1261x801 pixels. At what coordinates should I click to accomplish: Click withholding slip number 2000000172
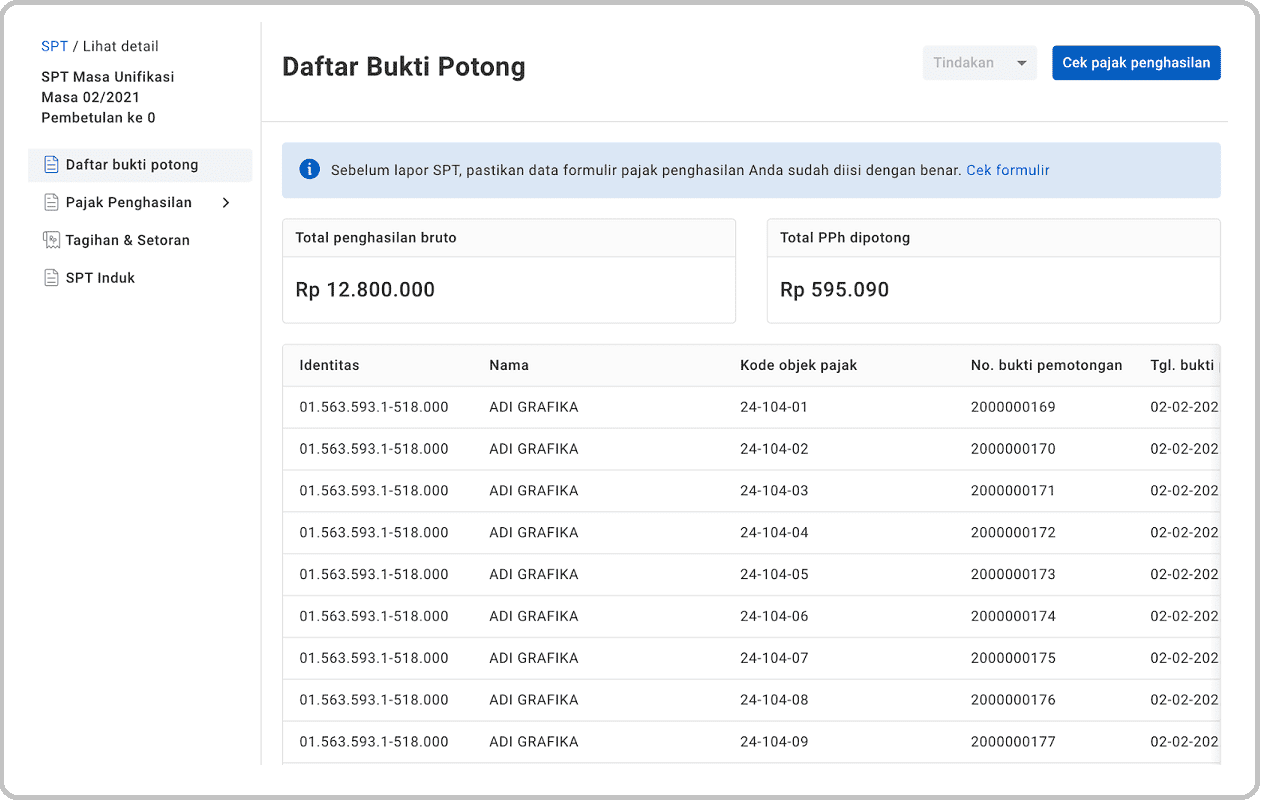[1013, 534]
